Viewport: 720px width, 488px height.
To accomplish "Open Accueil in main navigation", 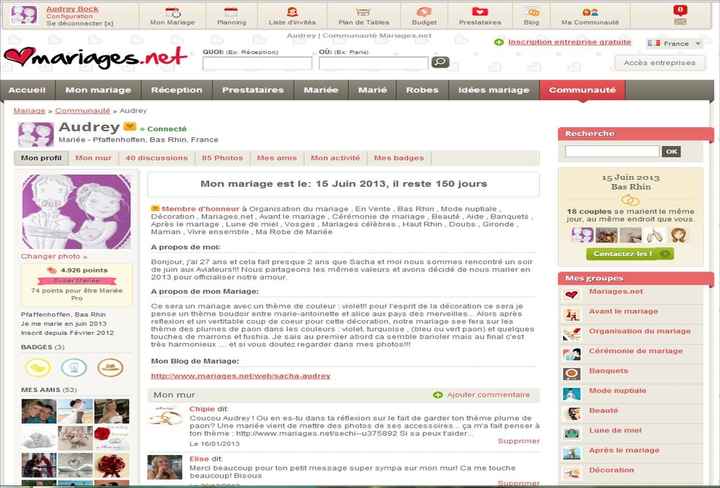I will point(27,90).
